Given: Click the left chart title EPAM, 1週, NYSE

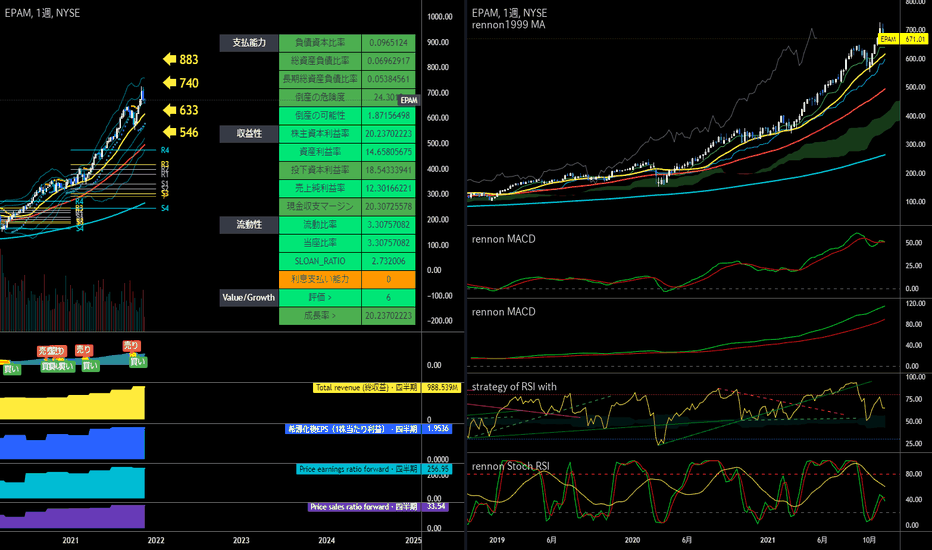Looking at the screenshot, I should 42,13.
